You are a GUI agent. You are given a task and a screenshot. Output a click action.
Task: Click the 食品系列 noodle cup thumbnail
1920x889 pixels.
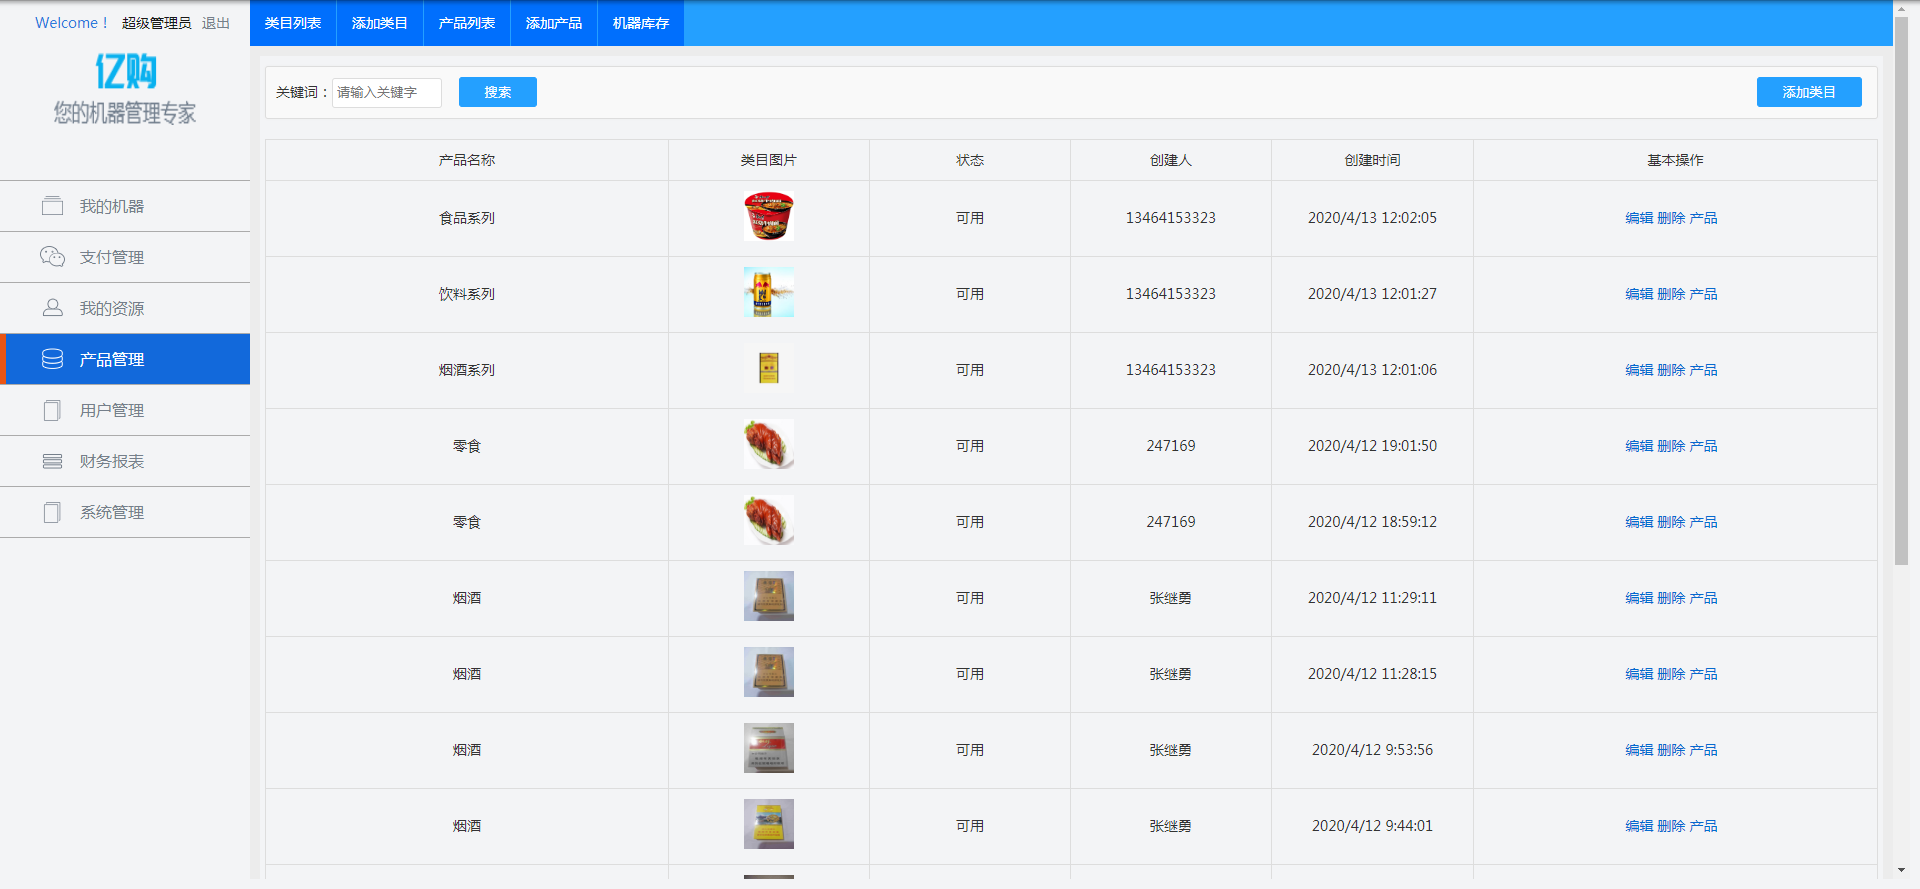(768, 217)
